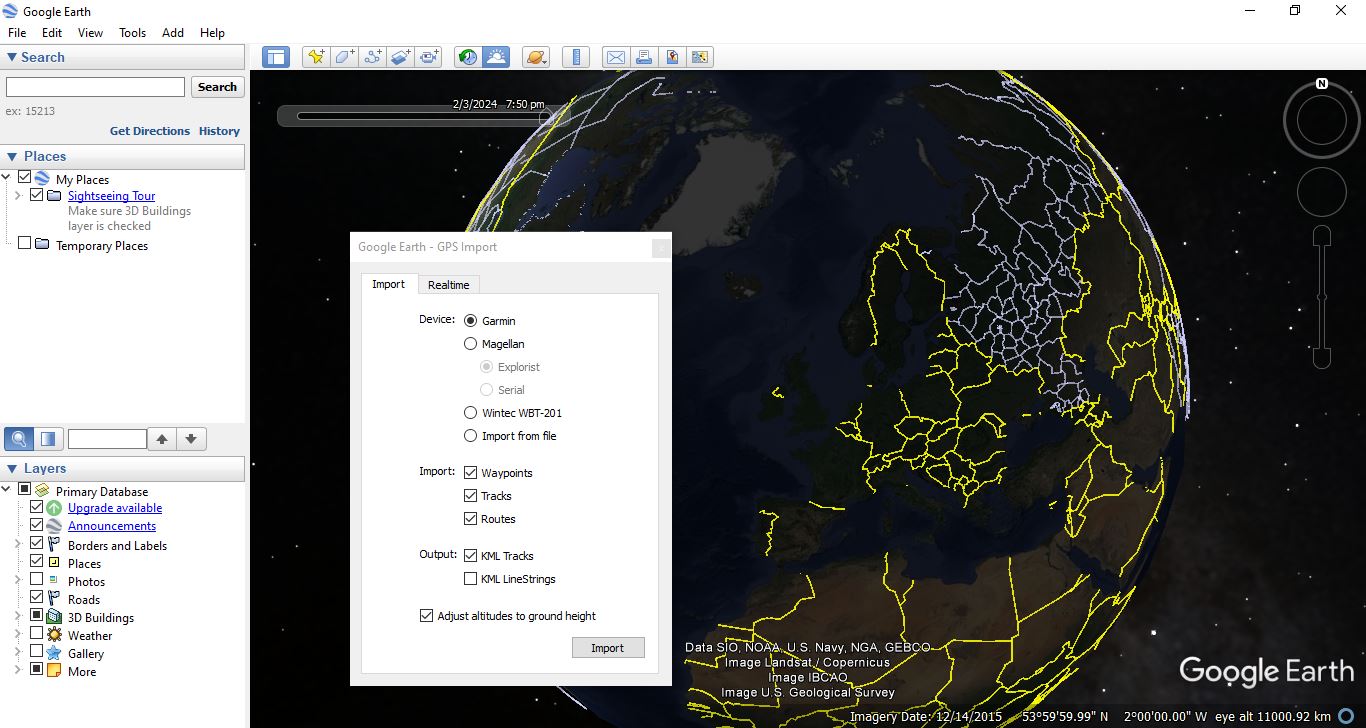Viewport: 1366px width, 728px height.
Task: Click the Places move down arrow
Action: tap(191, 438)
